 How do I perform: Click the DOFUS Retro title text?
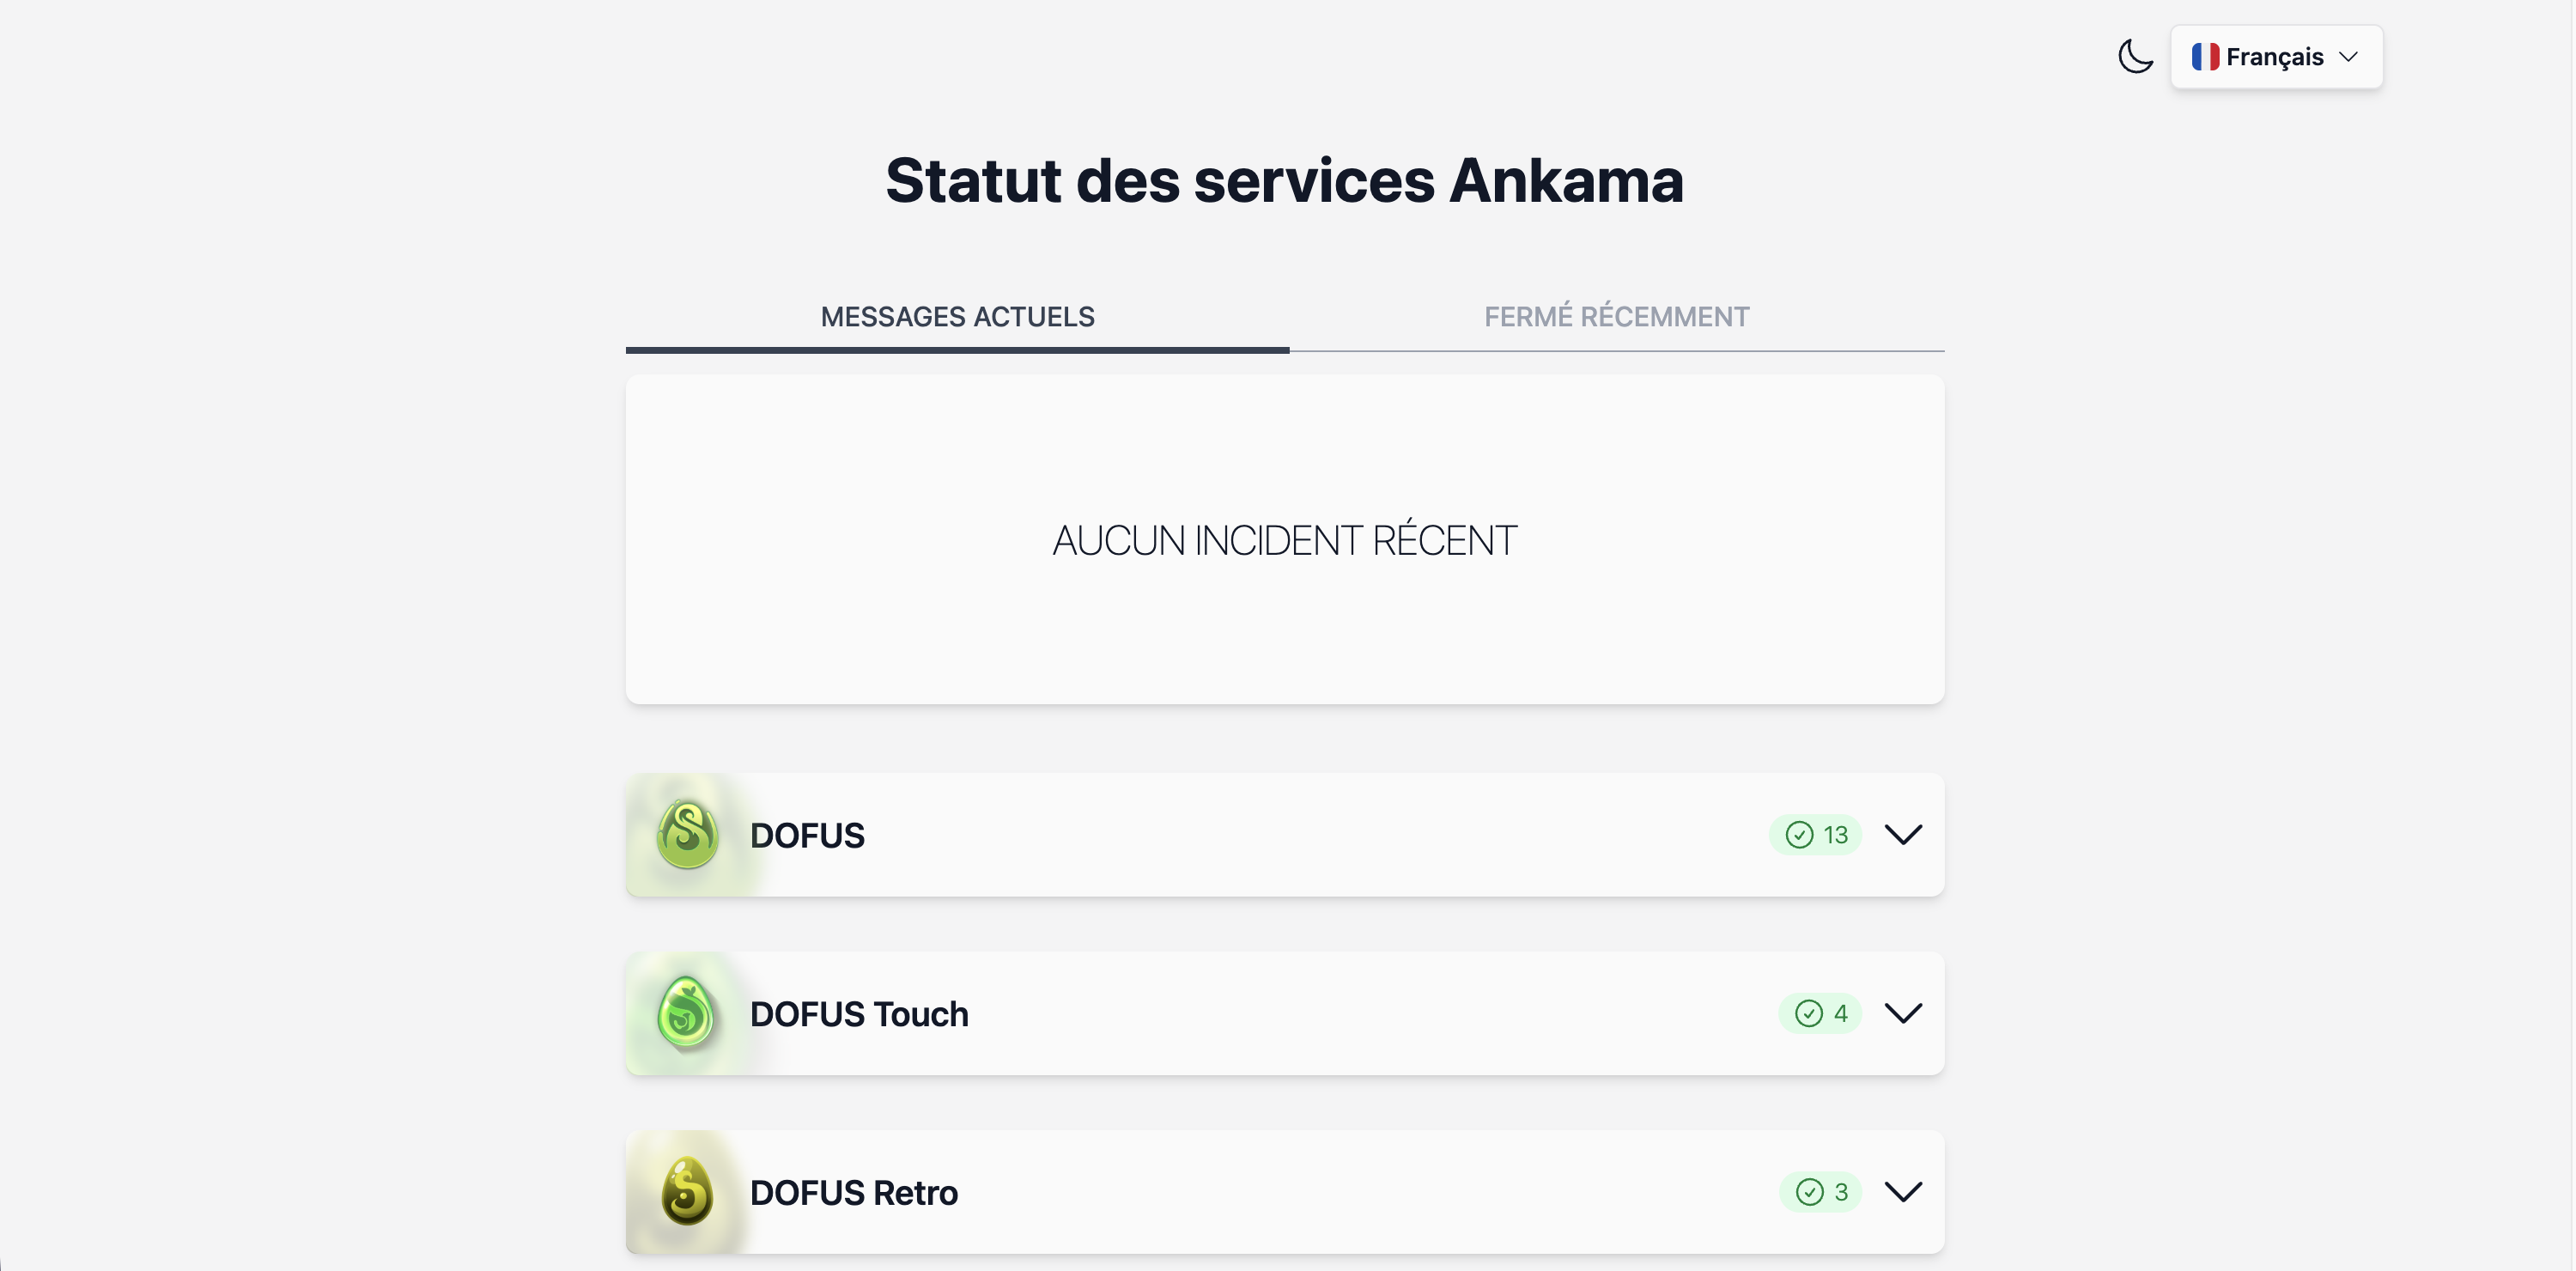pyautogui.click(x=854, y=1193)
